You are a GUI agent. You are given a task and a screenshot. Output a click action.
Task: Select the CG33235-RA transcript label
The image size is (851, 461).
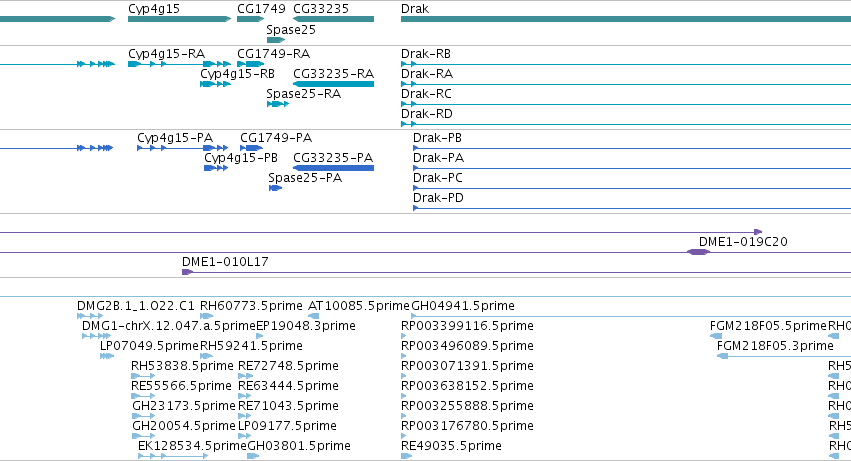pos(333,74)
